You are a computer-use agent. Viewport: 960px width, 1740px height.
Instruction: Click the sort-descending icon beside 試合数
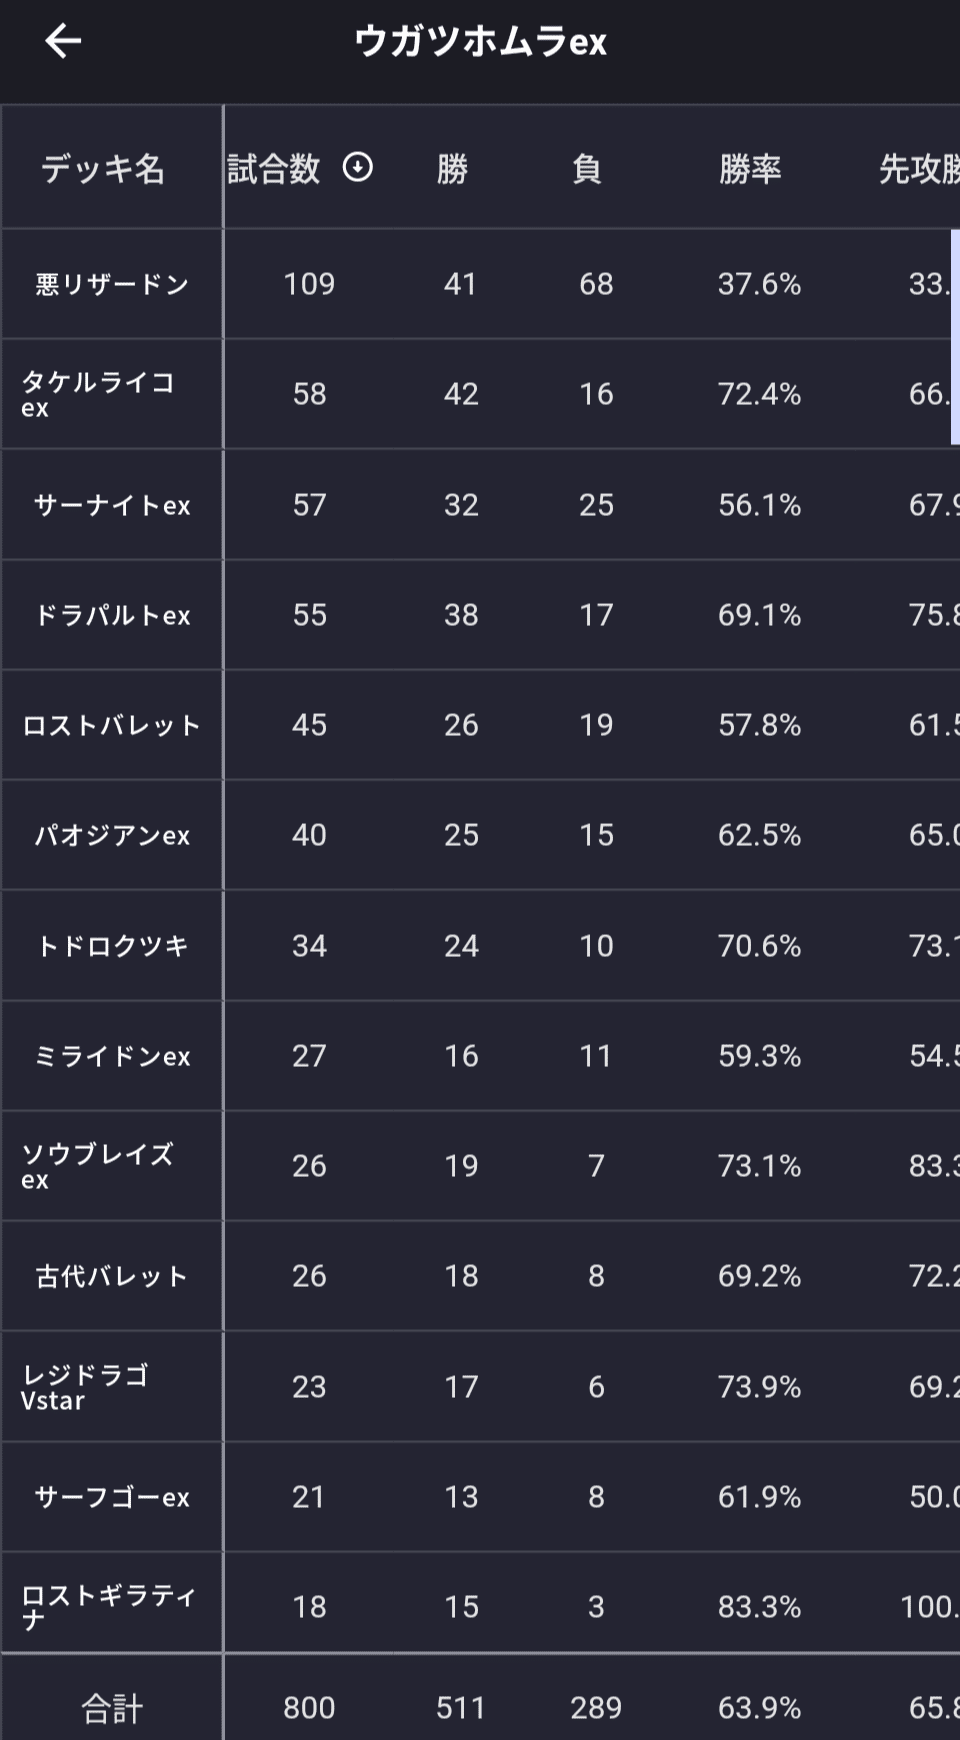[358, 167]
